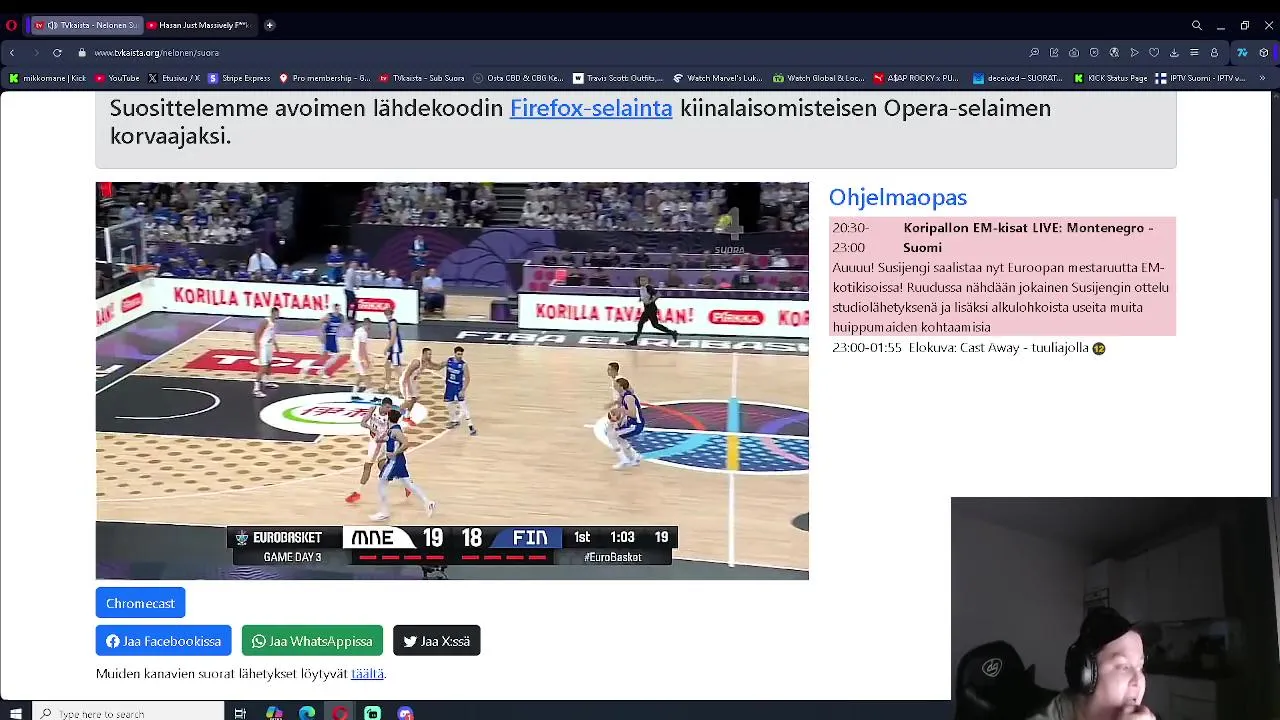Open the Pro membership bookmark
This screenshot has width=1280, height=720.
[x=325, y=78]
